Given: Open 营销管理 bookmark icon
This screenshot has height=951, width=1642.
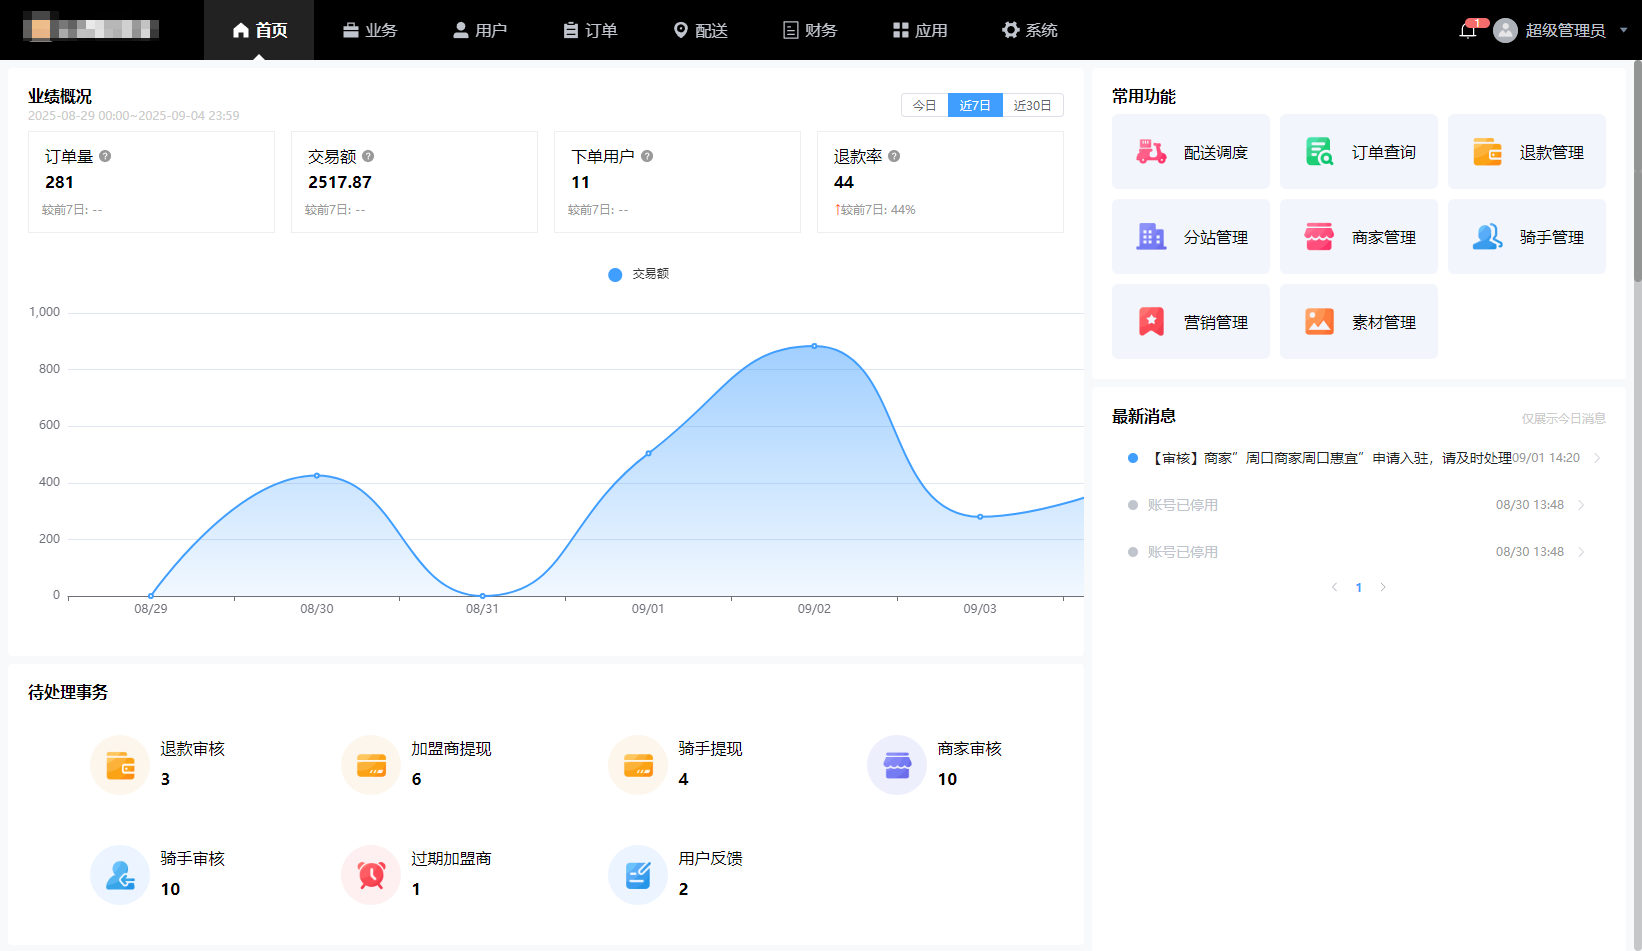Looking at the screenshot, I should coord(1151,322).
